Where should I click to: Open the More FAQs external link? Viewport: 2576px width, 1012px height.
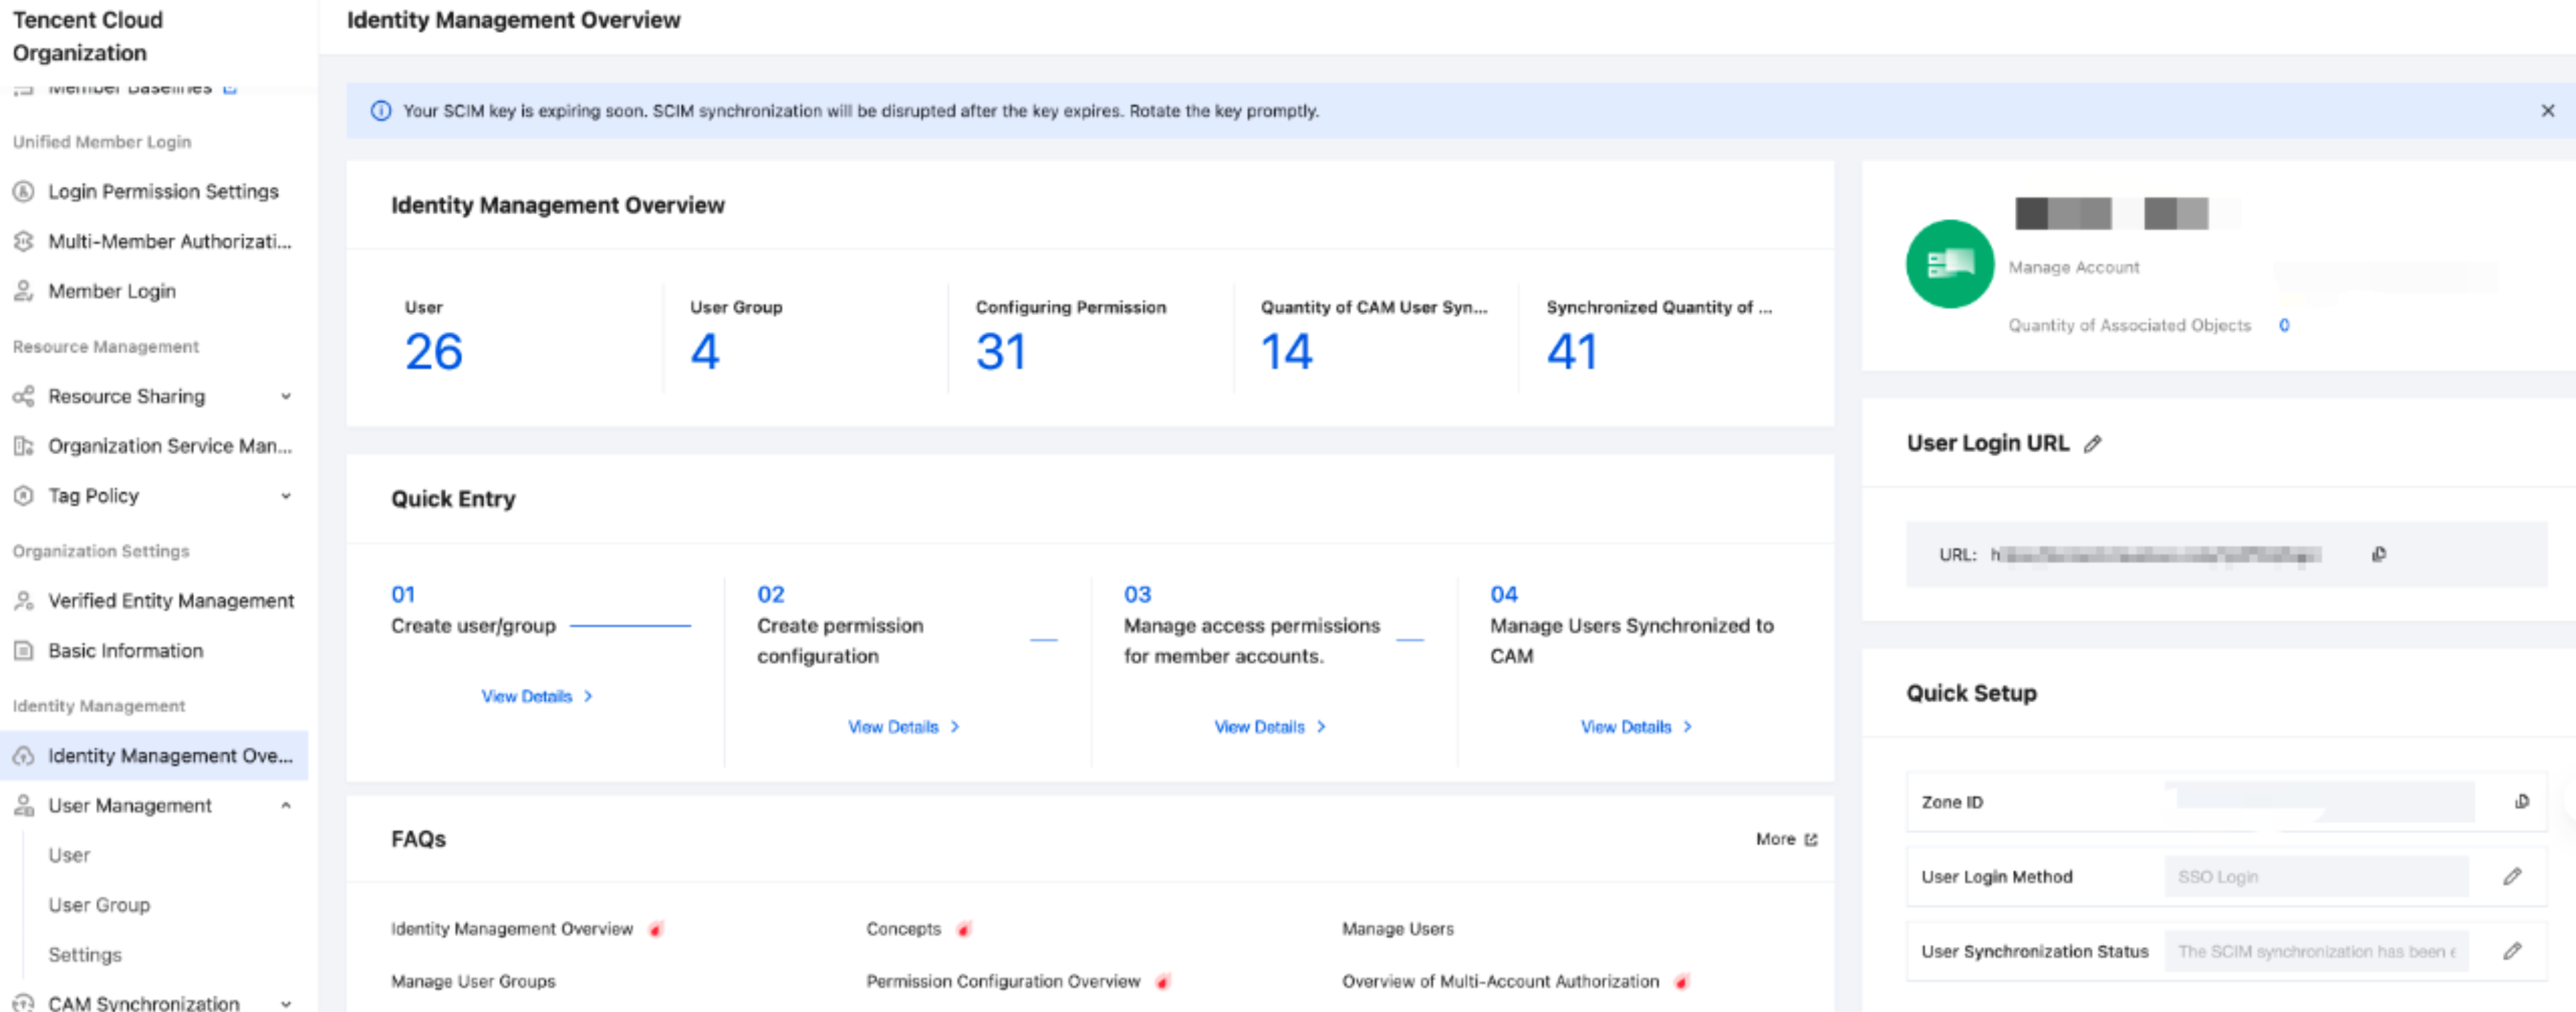(x=1786, y=840)
